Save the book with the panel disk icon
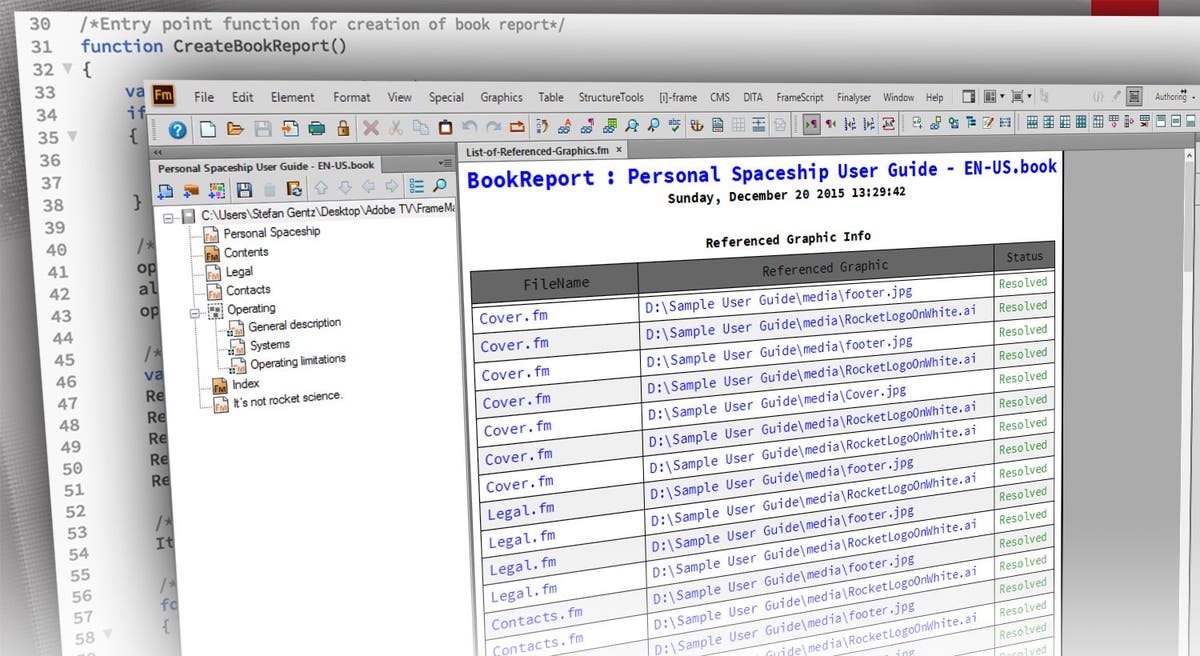Screen dimensions: 1200x656 (x=243, y=189)
